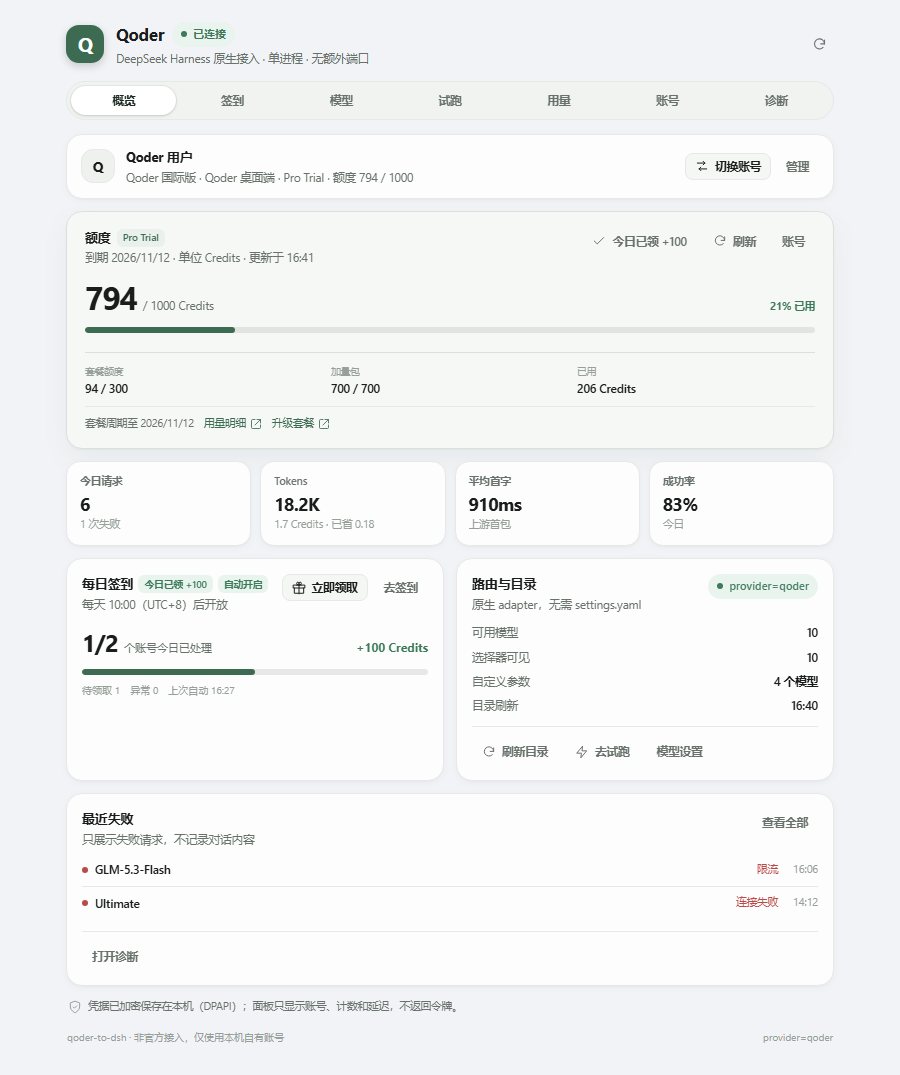
Task: Click the Ultimate failure row
Action: point(450,904)
